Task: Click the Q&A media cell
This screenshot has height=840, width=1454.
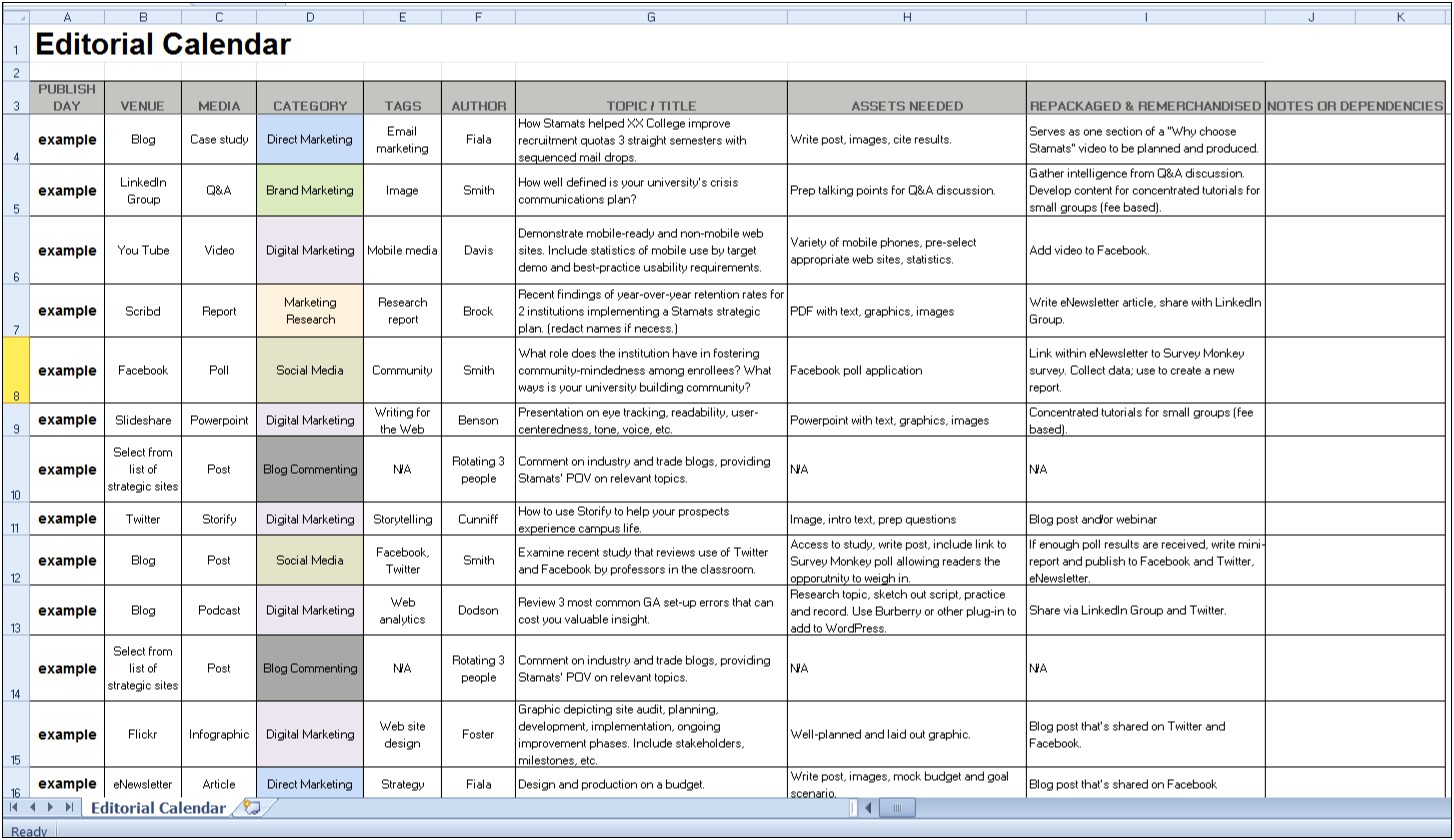Action: 219,190
